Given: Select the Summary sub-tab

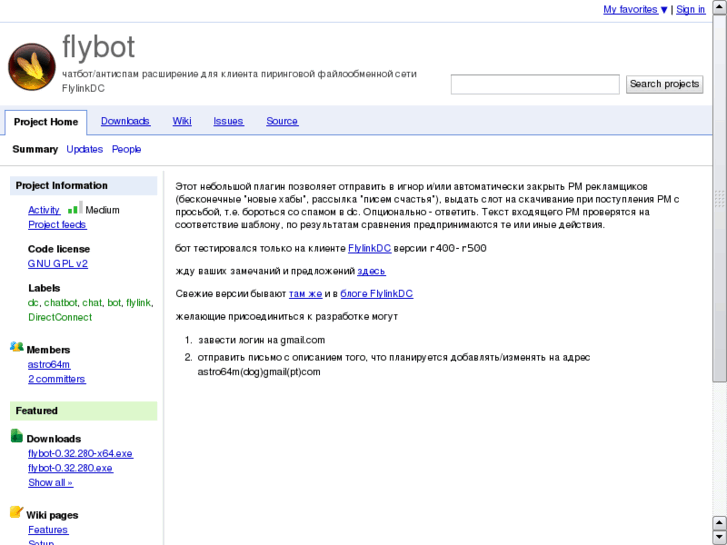Looking at the screenshot, I should tap(35, 149).
